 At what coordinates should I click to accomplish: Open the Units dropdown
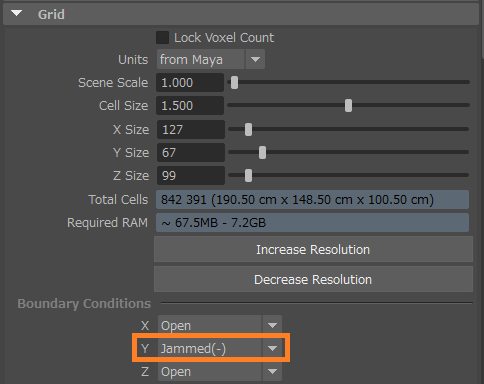pos(211,59)
